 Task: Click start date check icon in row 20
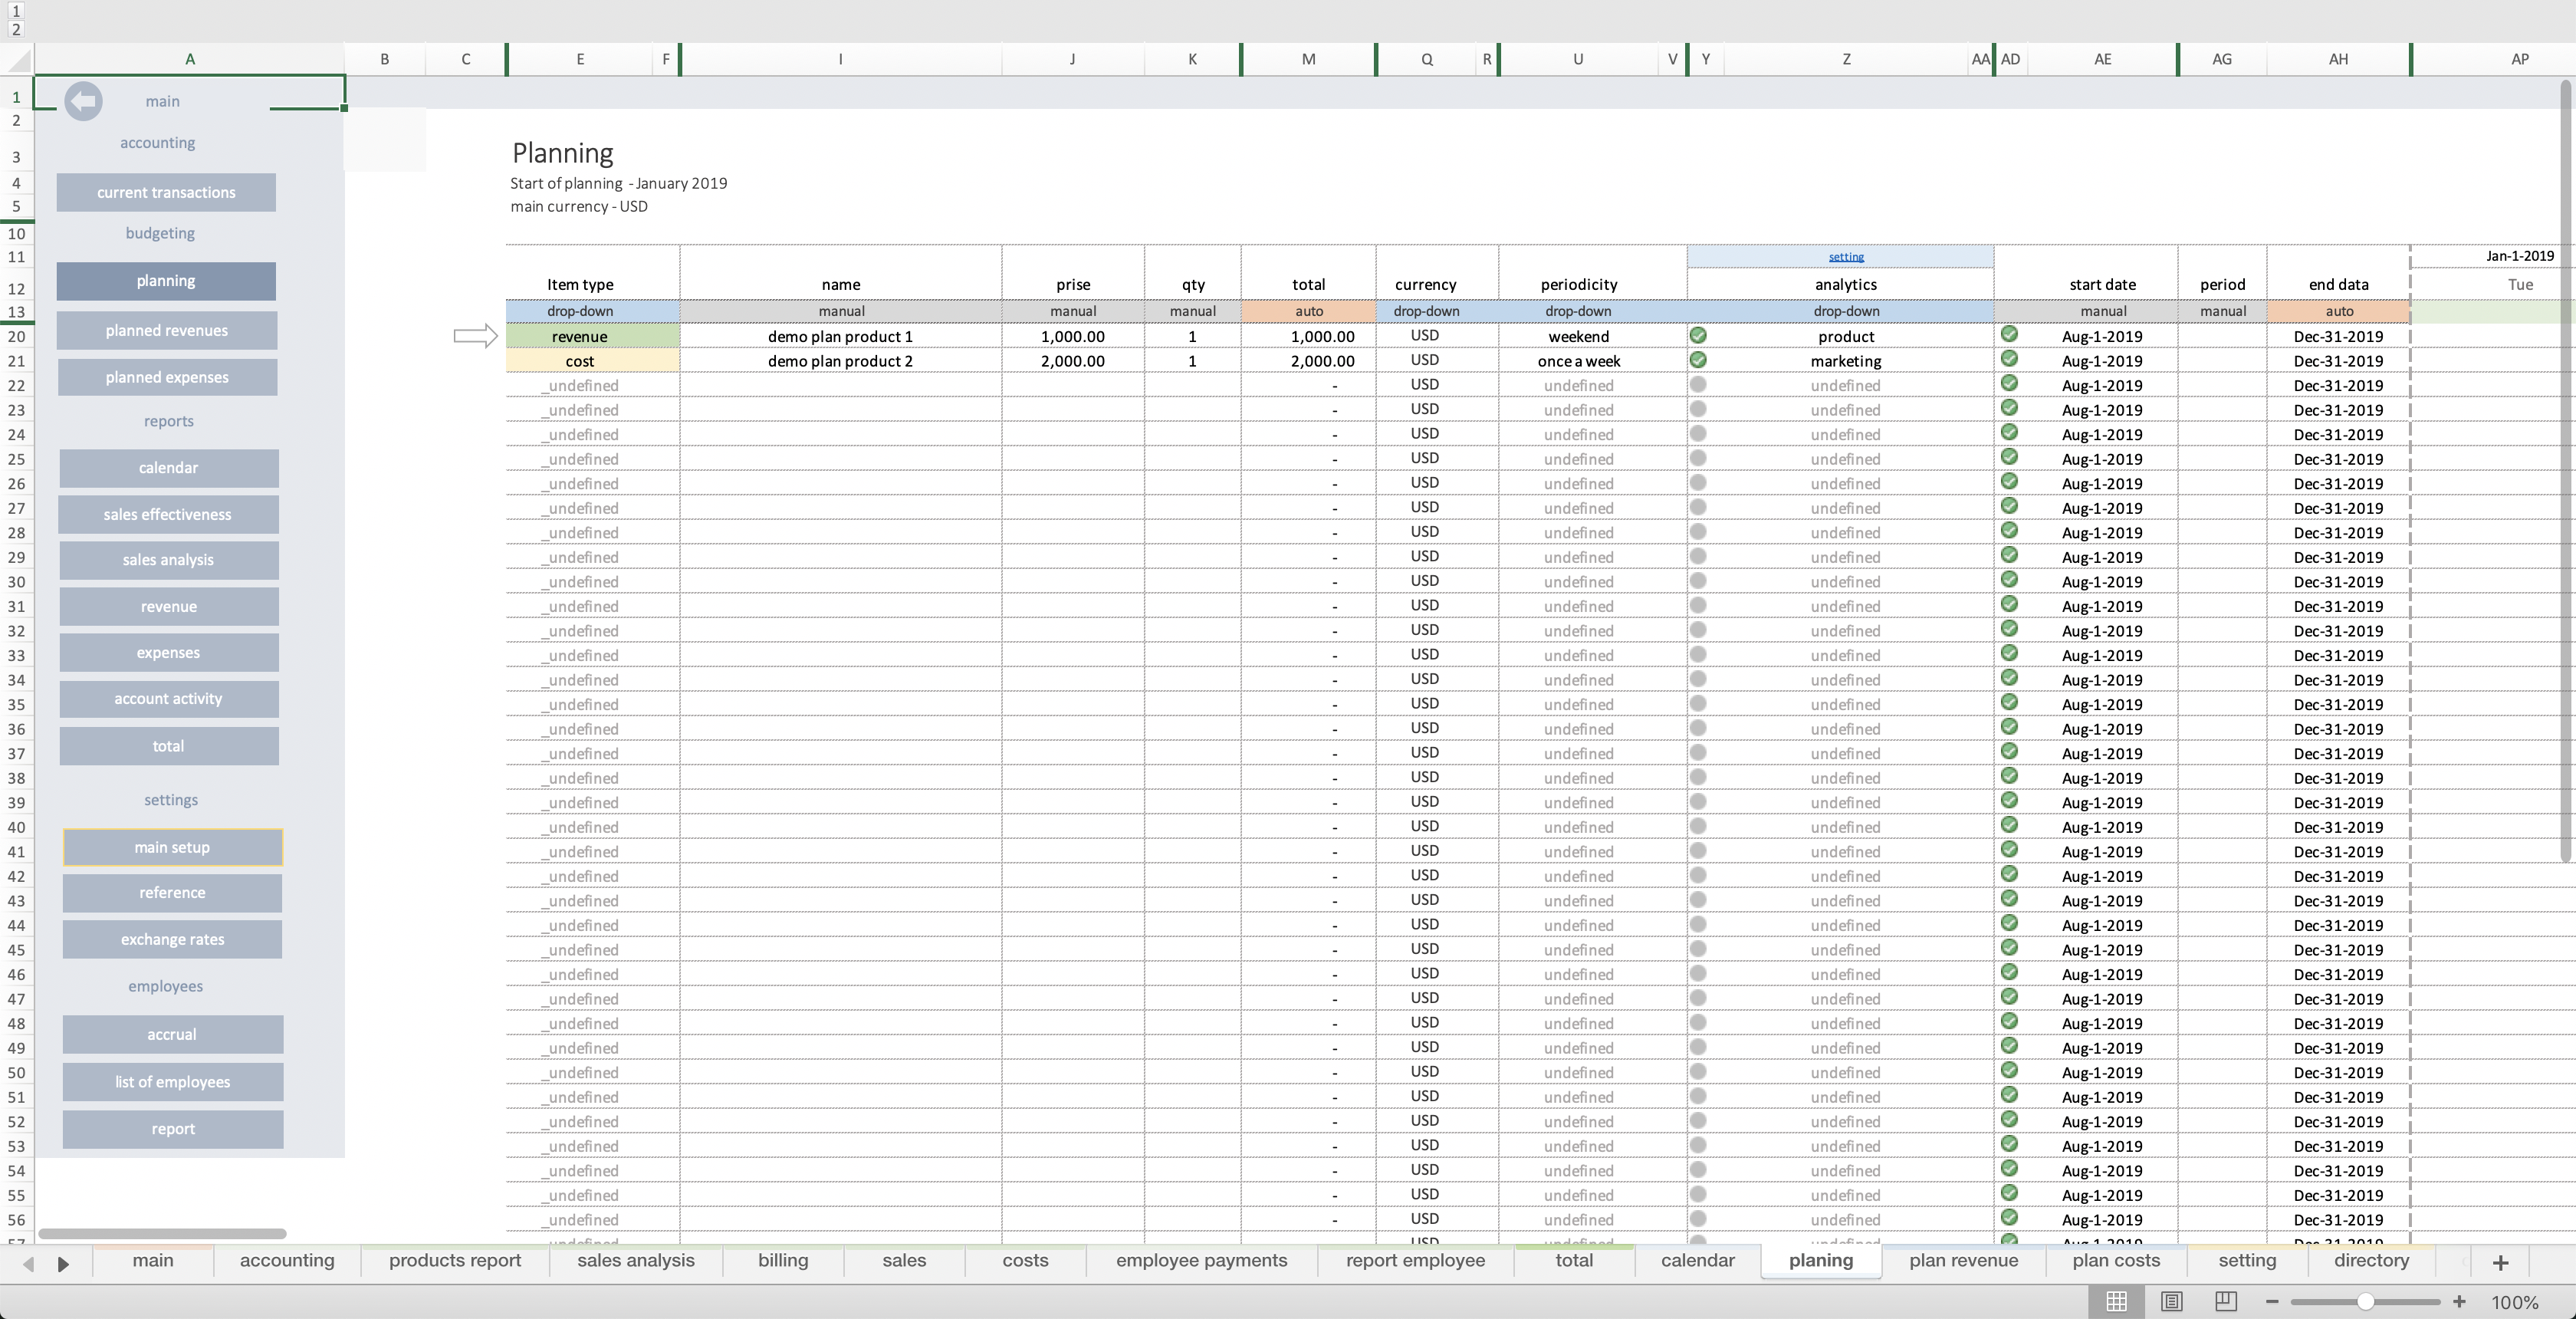tap(2009, 334)
